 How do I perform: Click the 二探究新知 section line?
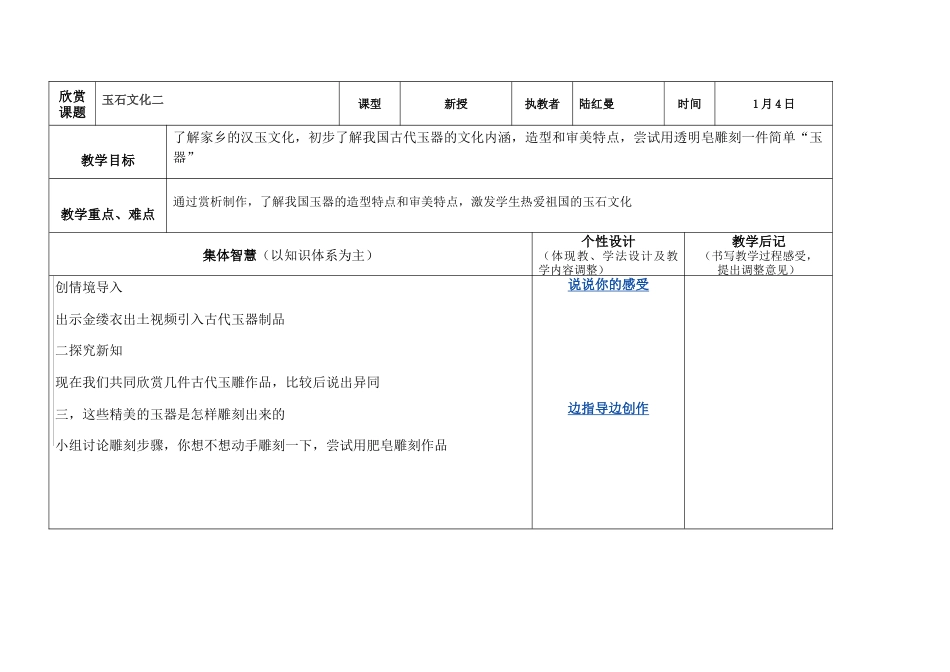[x=90, y=350]
